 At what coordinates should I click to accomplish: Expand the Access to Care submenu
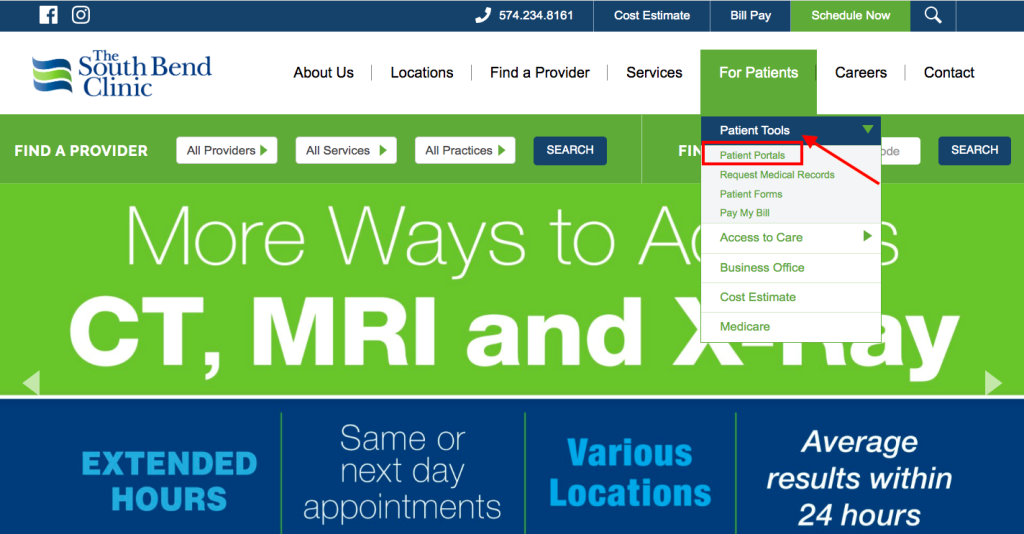coord(791,238)
